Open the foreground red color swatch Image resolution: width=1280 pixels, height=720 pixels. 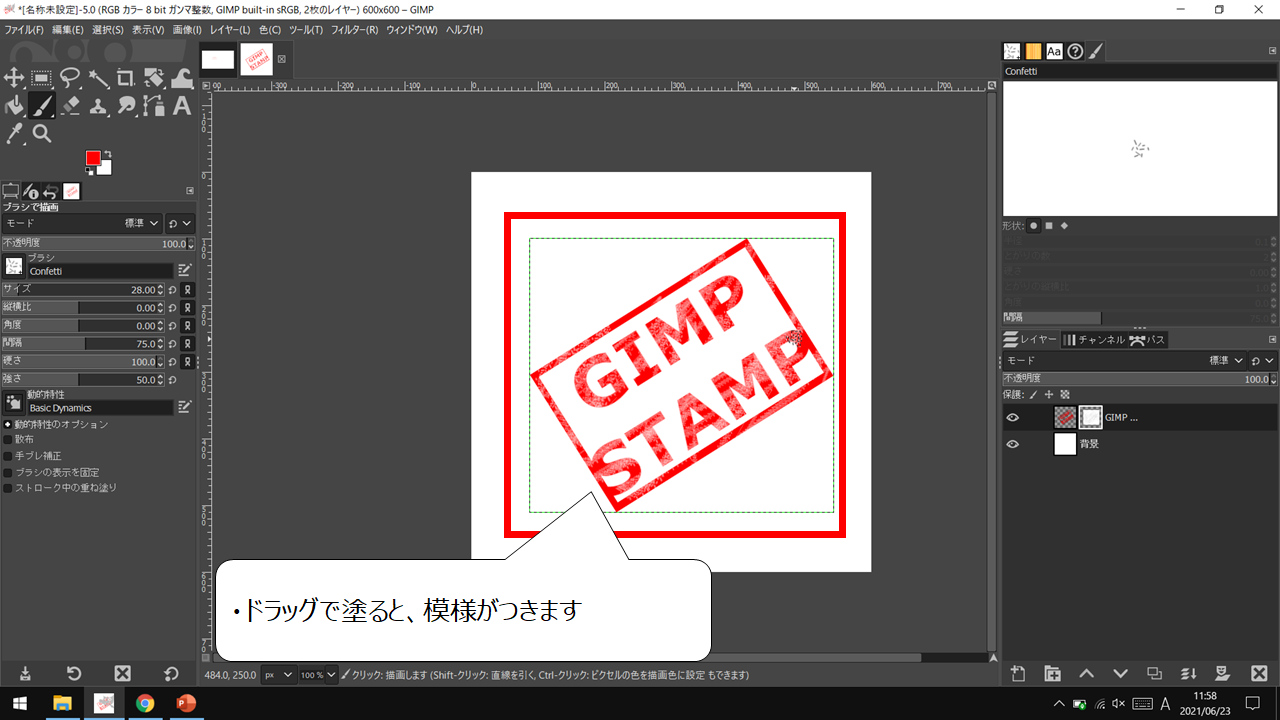93,158
